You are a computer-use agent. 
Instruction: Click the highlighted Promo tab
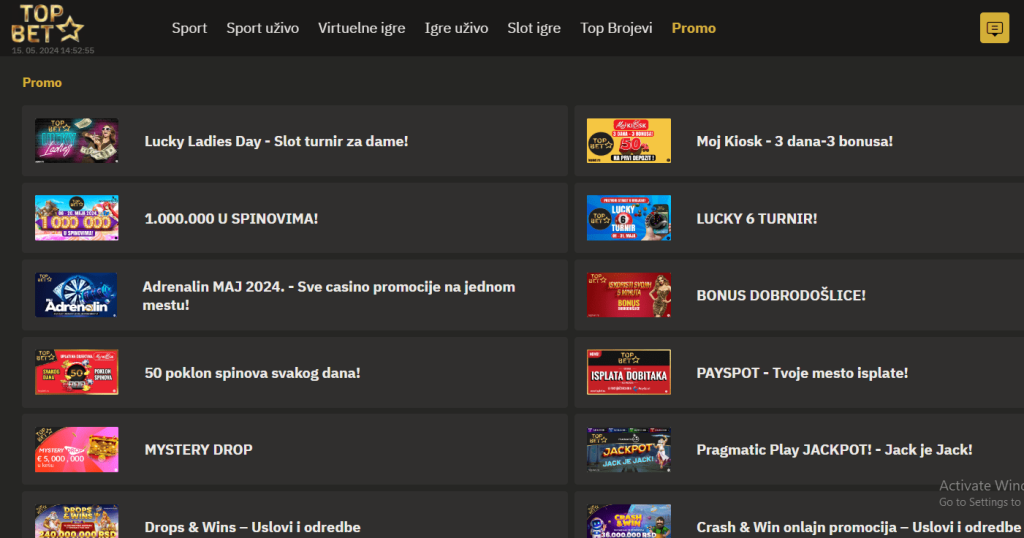pyautogui.click(x=693, y=28)
